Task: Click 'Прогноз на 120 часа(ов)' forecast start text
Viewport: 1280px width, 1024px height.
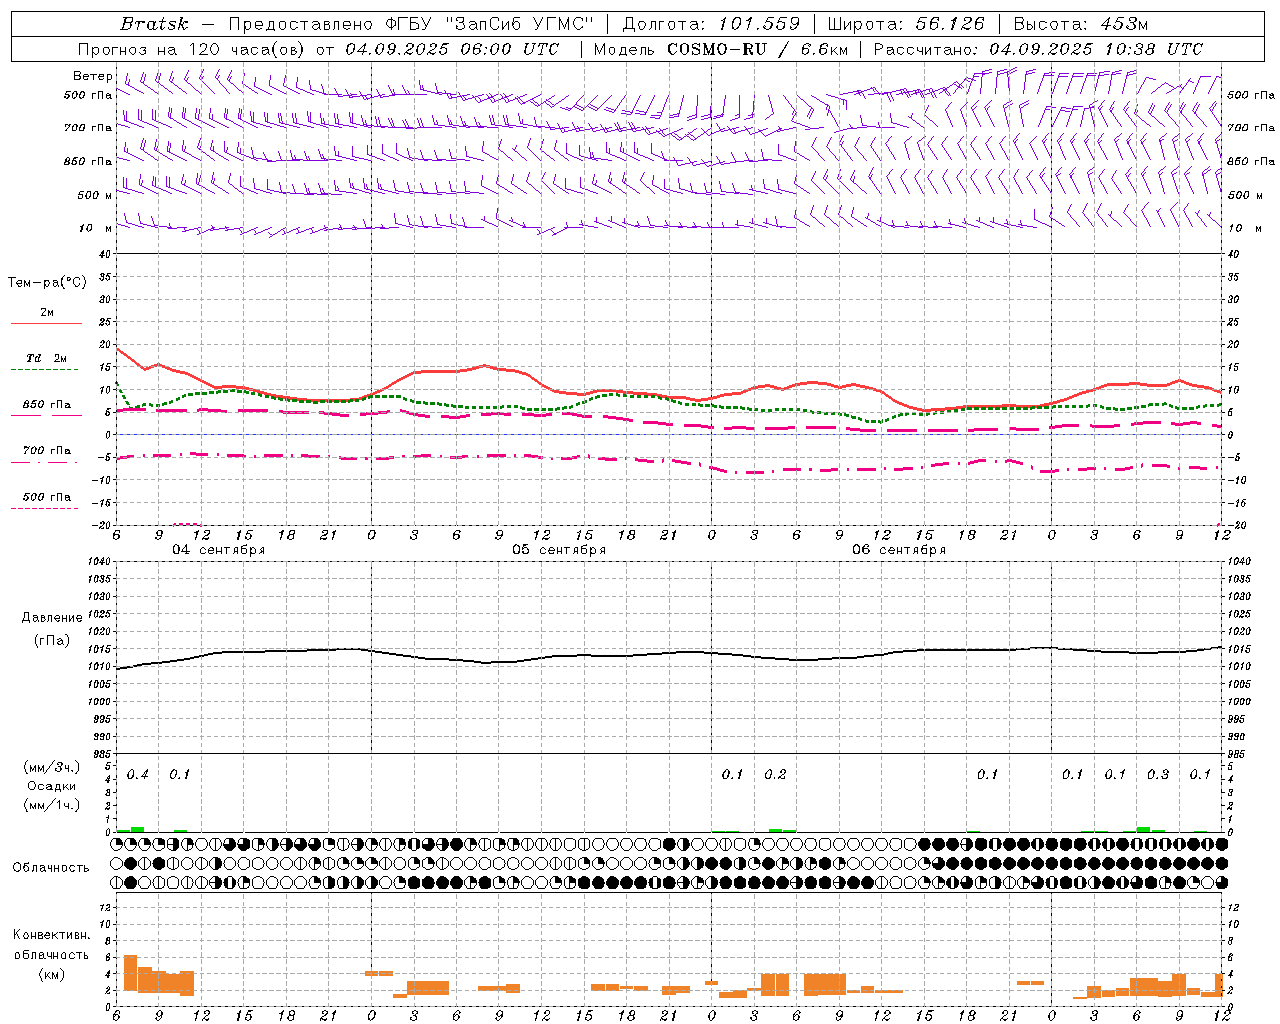Action: [193, 49]
